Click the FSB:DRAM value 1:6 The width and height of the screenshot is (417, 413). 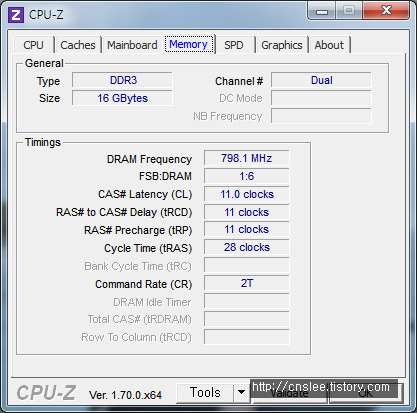tap(247, 176)
